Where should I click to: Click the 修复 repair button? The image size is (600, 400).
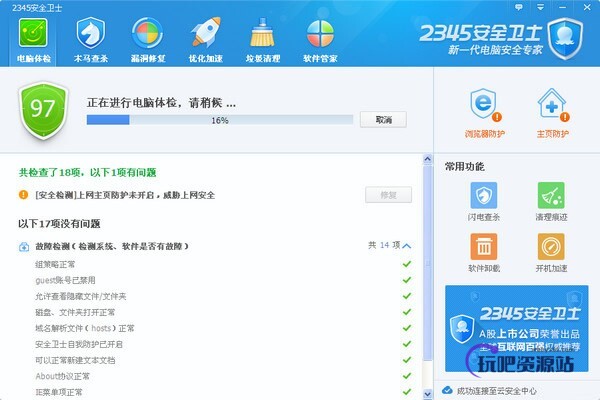388,195
